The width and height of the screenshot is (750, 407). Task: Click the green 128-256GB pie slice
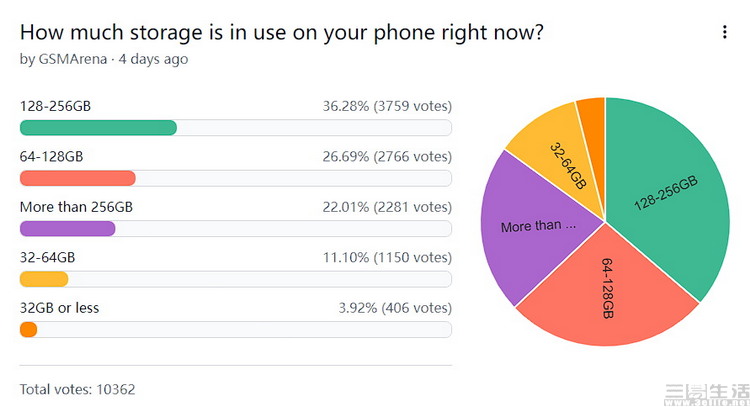tap(670, 190)
